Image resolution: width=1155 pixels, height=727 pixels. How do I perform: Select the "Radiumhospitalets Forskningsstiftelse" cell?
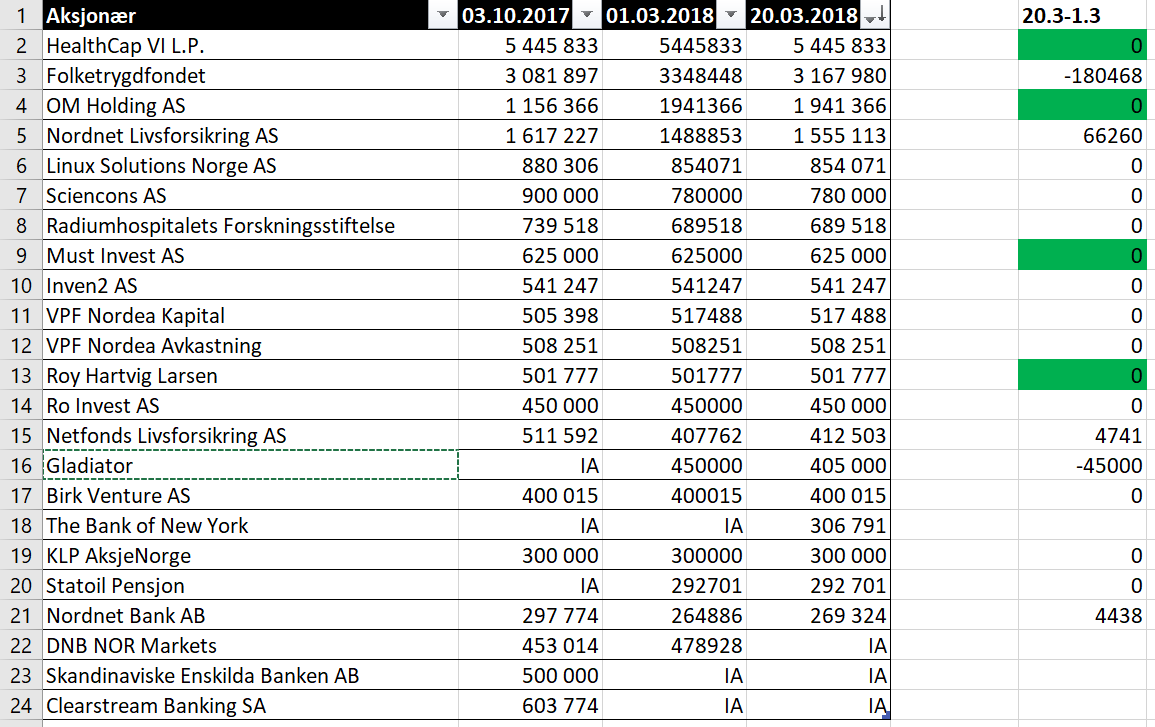(x=250, y=225)
